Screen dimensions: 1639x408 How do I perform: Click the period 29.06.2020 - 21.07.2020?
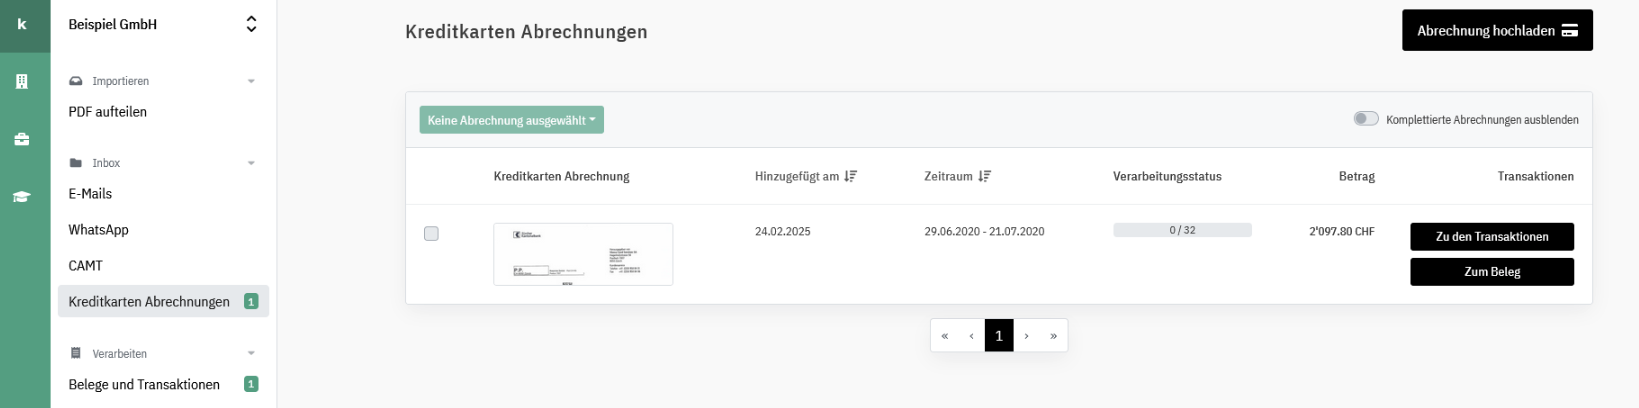pos(984,231)
